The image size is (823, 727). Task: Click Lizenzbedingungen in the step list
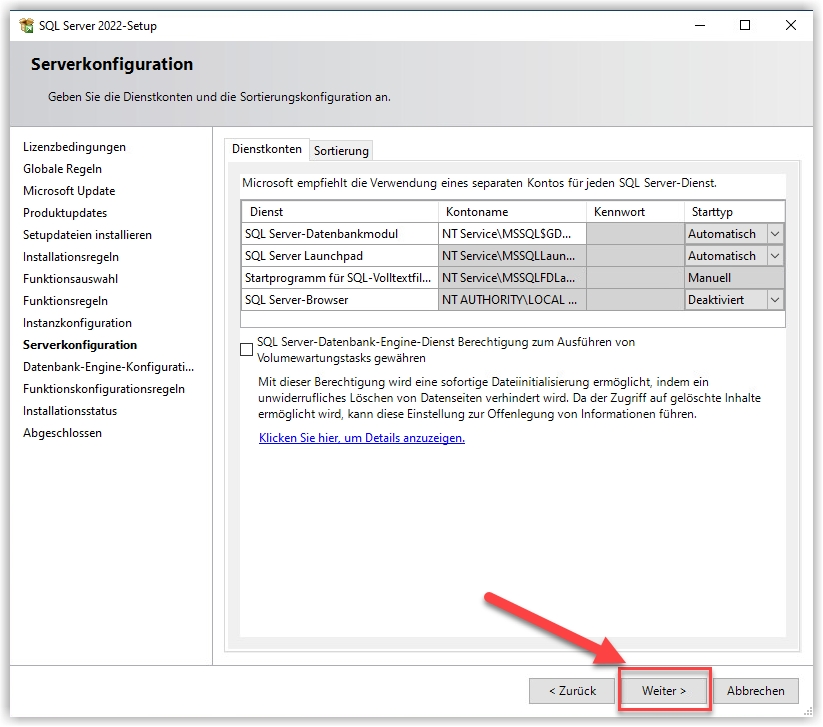pyautogui.click(x=75, y=147)
